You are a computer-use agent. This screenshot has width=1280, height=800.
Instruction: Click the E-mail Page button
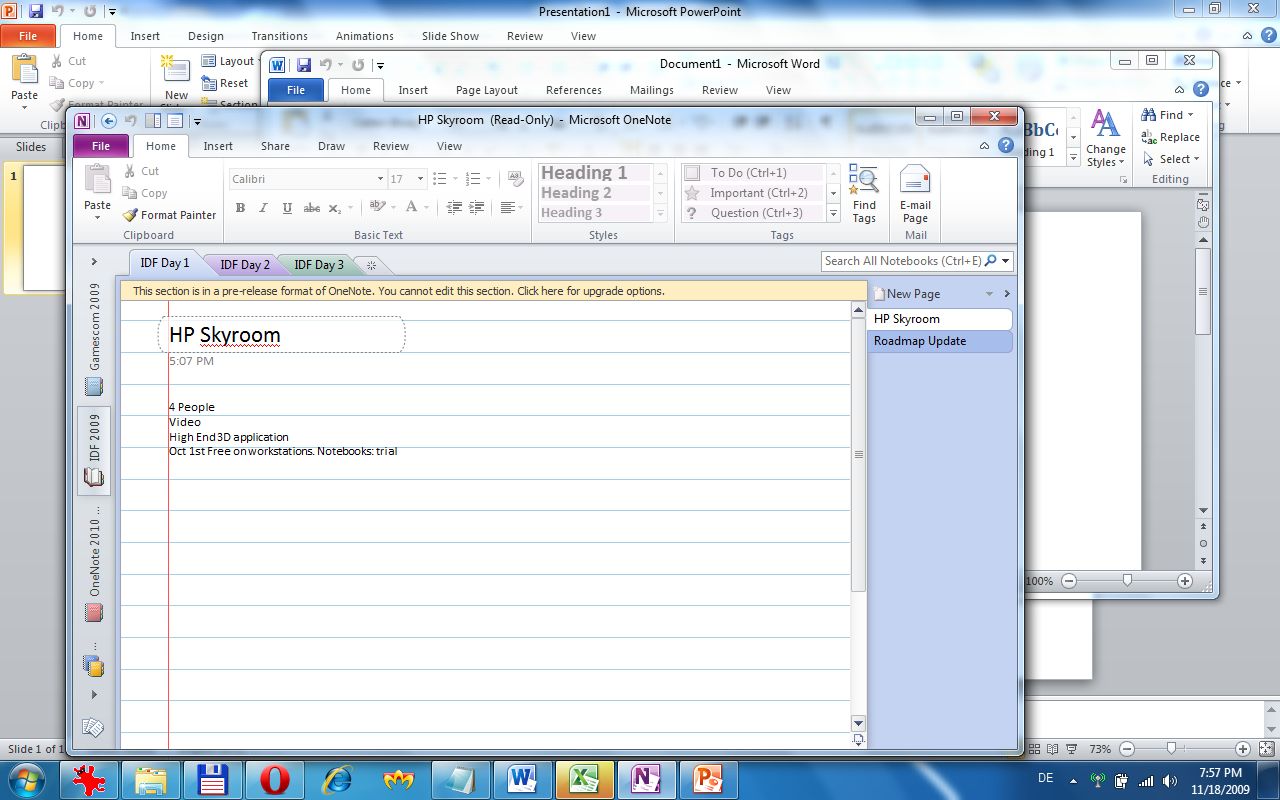(x=915, y=195)
